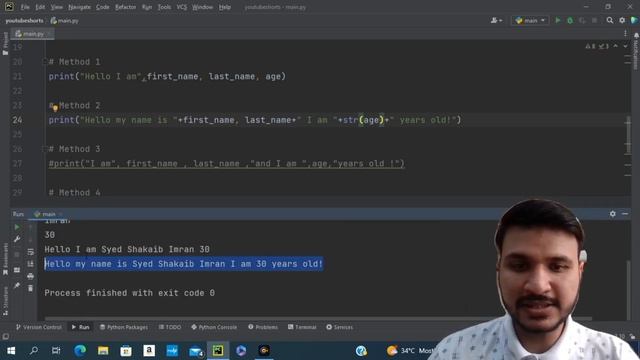Click the main.py breadcrumb in navigation bar
The image size is (640, 360).
click(x=64, y=20)
